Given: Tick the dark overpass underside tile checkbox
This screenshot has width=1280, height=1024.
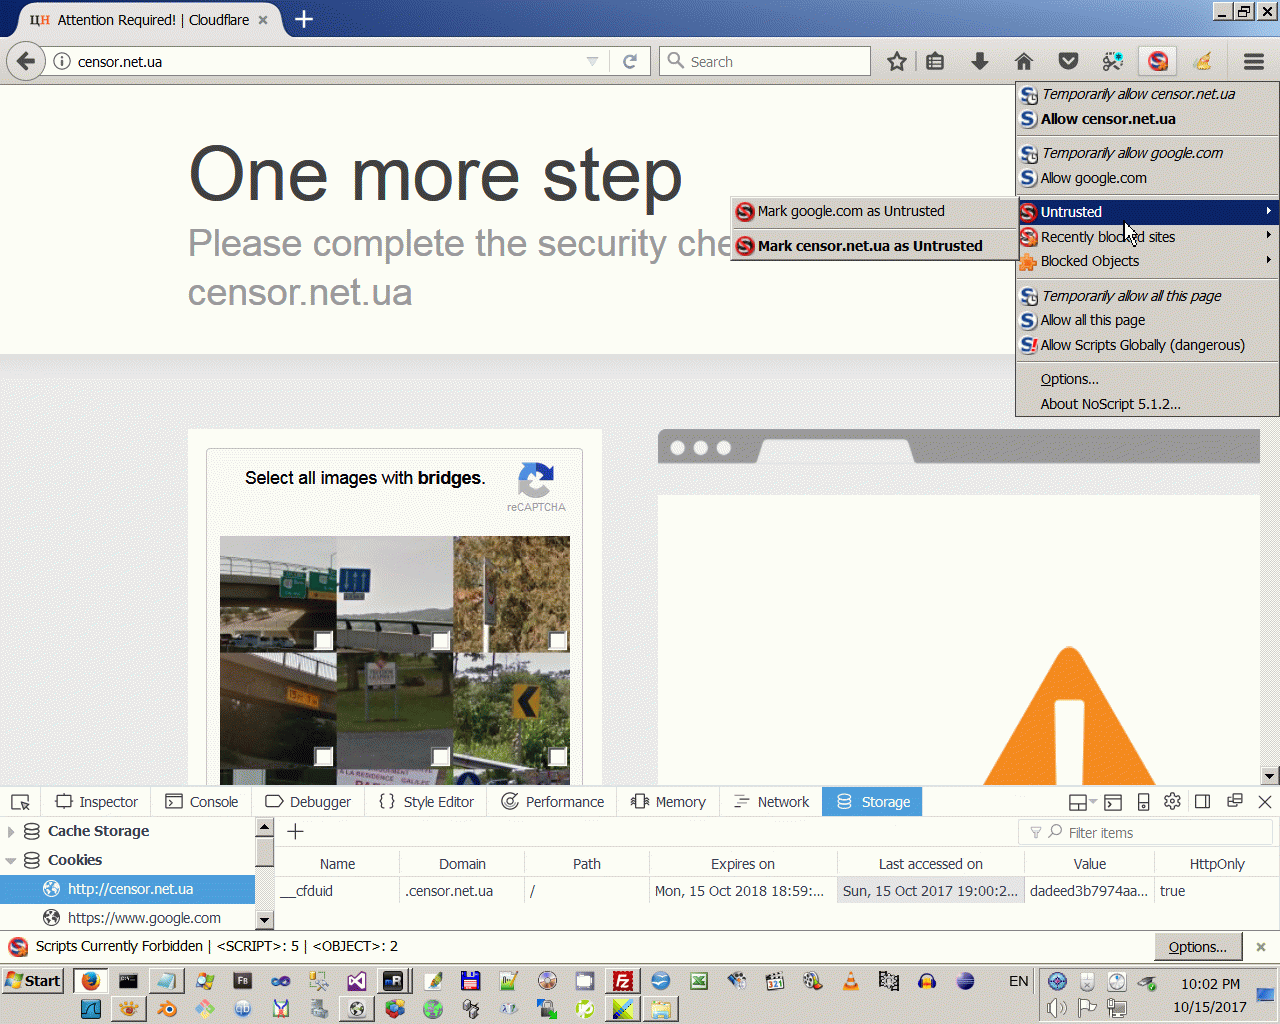Looking at the screenshot, I should (x=323, y=757).
